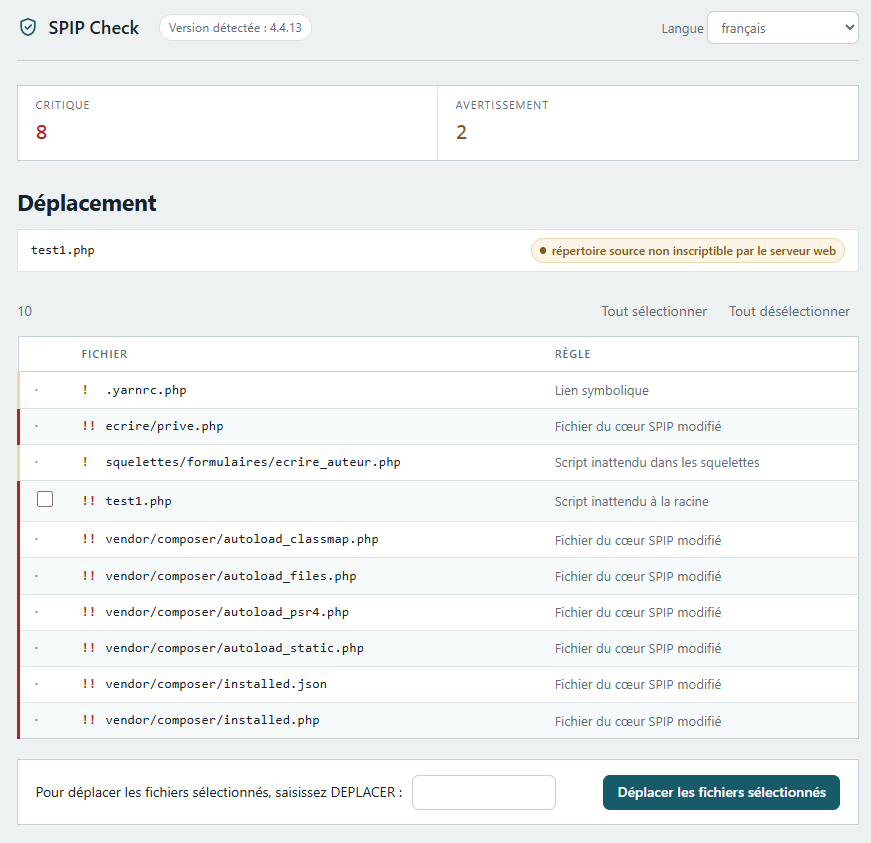Click the critical marker next to test1.php row
Screen dimensions: 871x843
point(88,501)
